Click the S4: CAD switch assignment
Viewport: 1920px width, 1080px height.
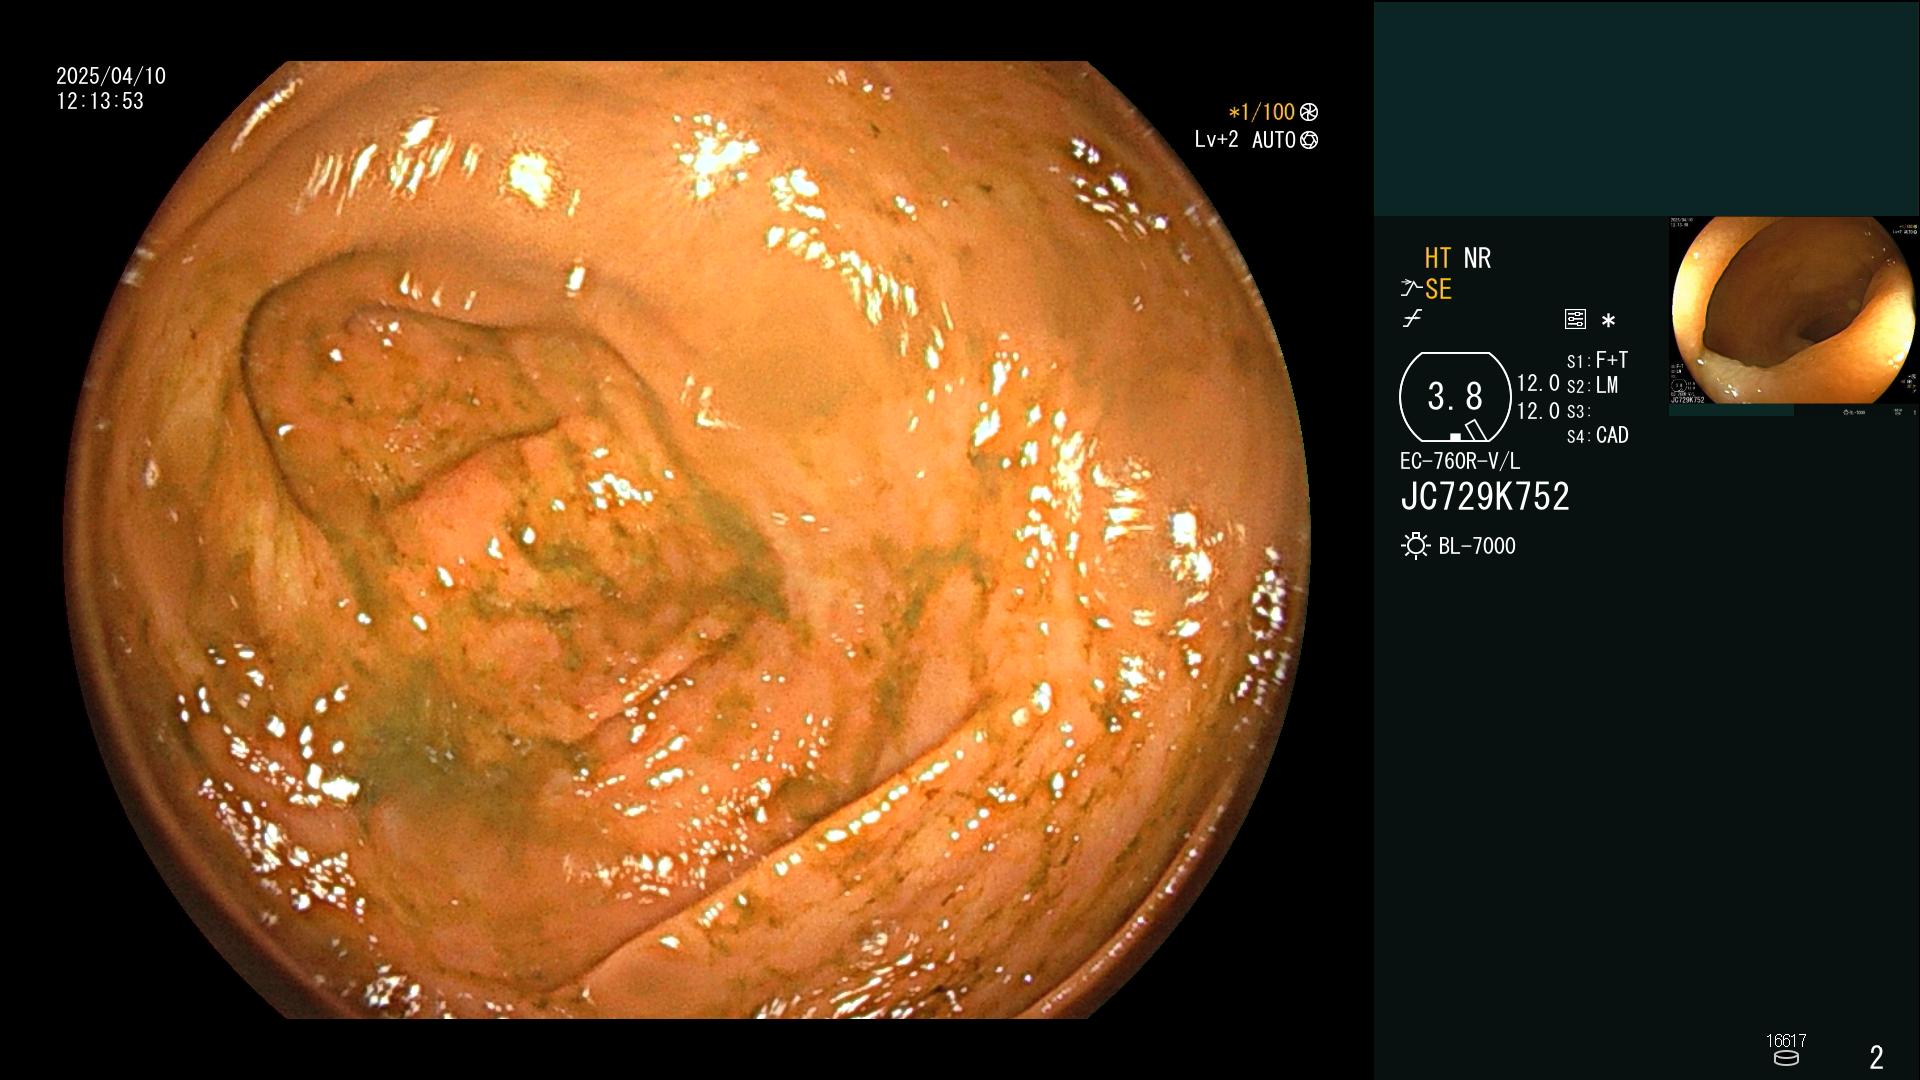click(x=1597, y=436)
